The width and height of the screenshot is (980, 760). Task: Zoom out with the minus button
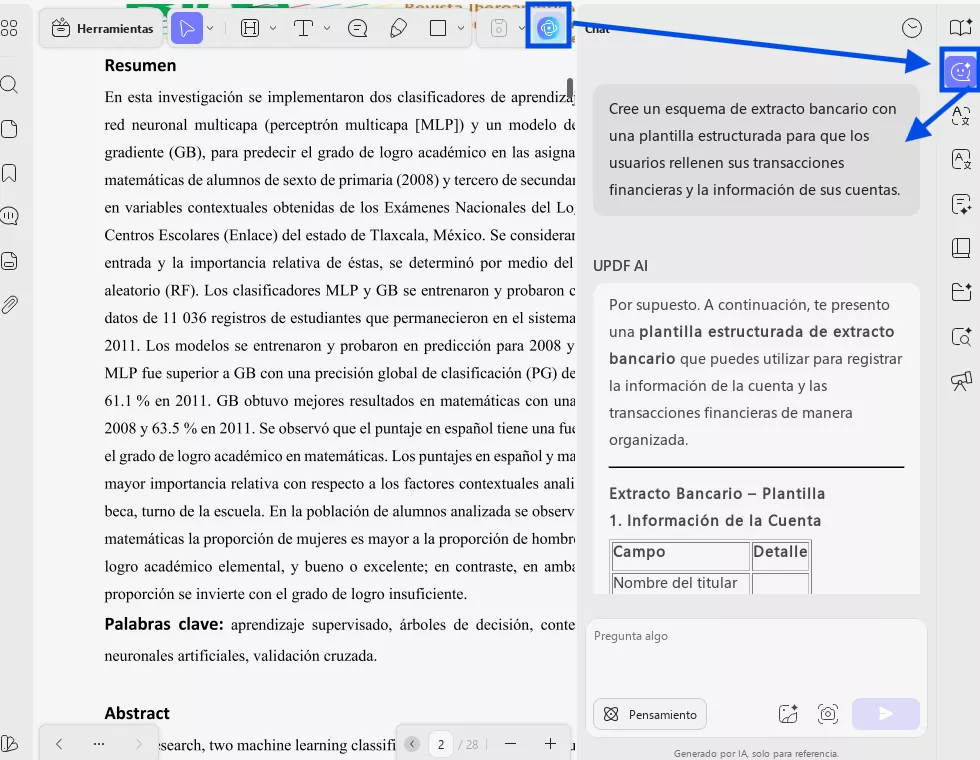[511, 744]
